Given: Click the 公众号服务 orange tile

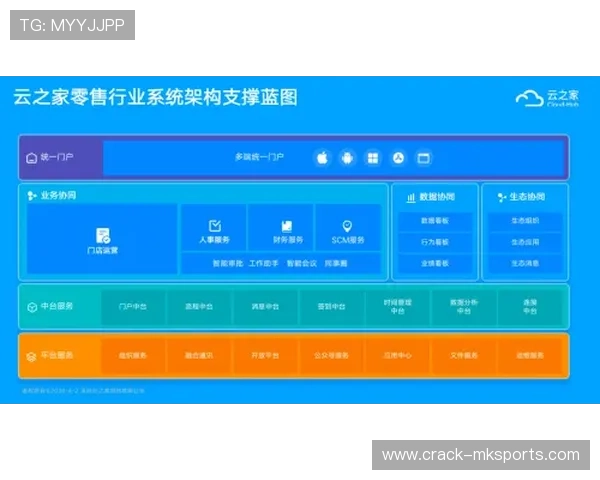Looking at the screenshot, I should [331, 356].
